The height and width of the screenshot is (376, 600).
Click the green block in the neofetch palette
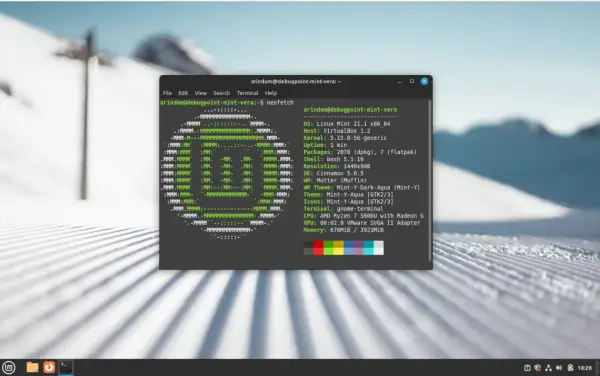coord(328,248)
